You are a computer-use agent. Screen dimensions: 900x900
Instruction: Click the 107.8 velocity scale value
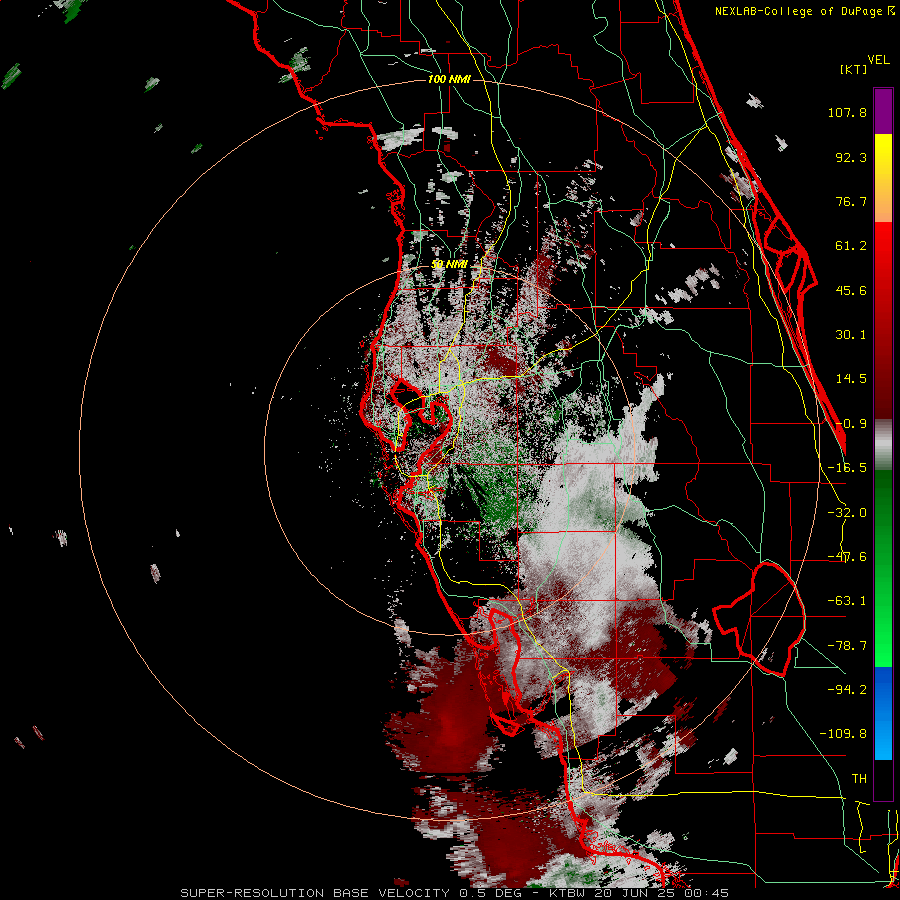point(847,112)
